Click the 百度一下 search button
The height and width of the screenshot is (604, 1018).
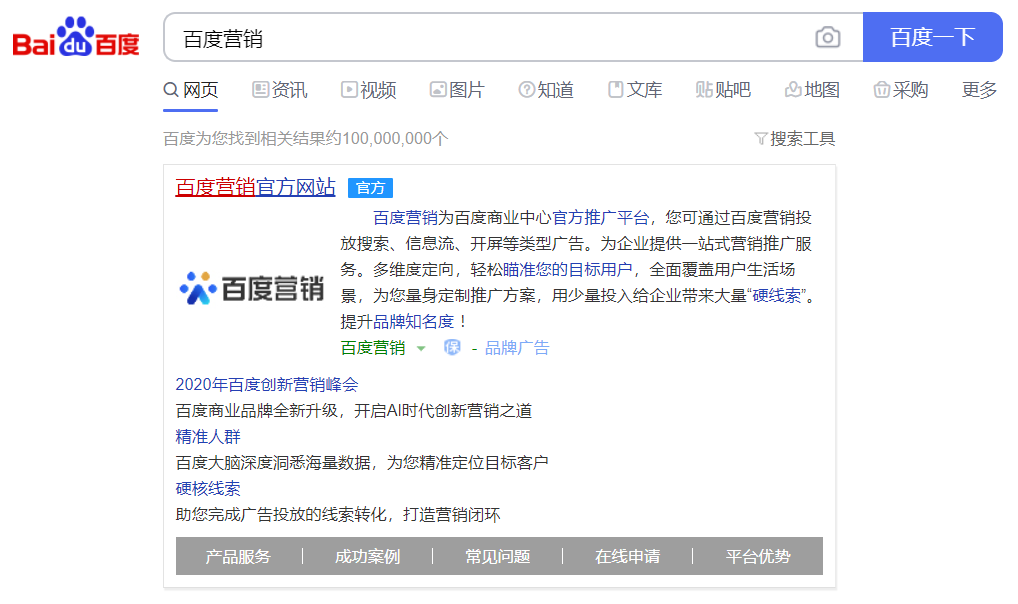tap(932, 37)
